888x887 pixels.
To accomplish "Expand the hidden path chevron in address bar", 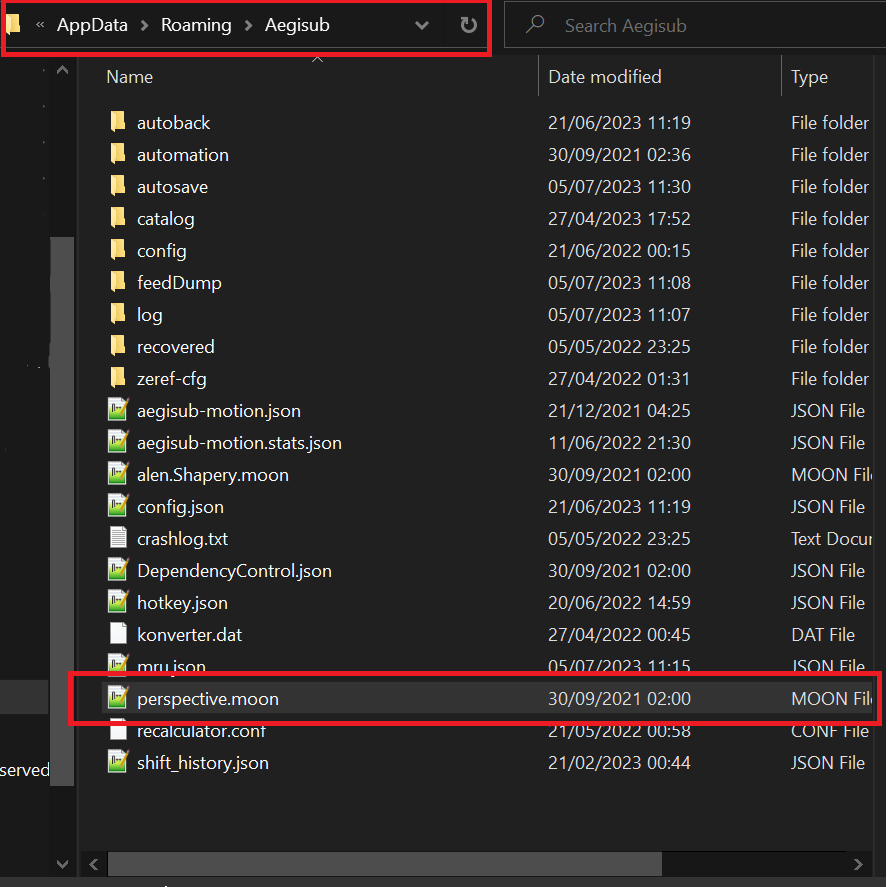I will click(40, 26).
